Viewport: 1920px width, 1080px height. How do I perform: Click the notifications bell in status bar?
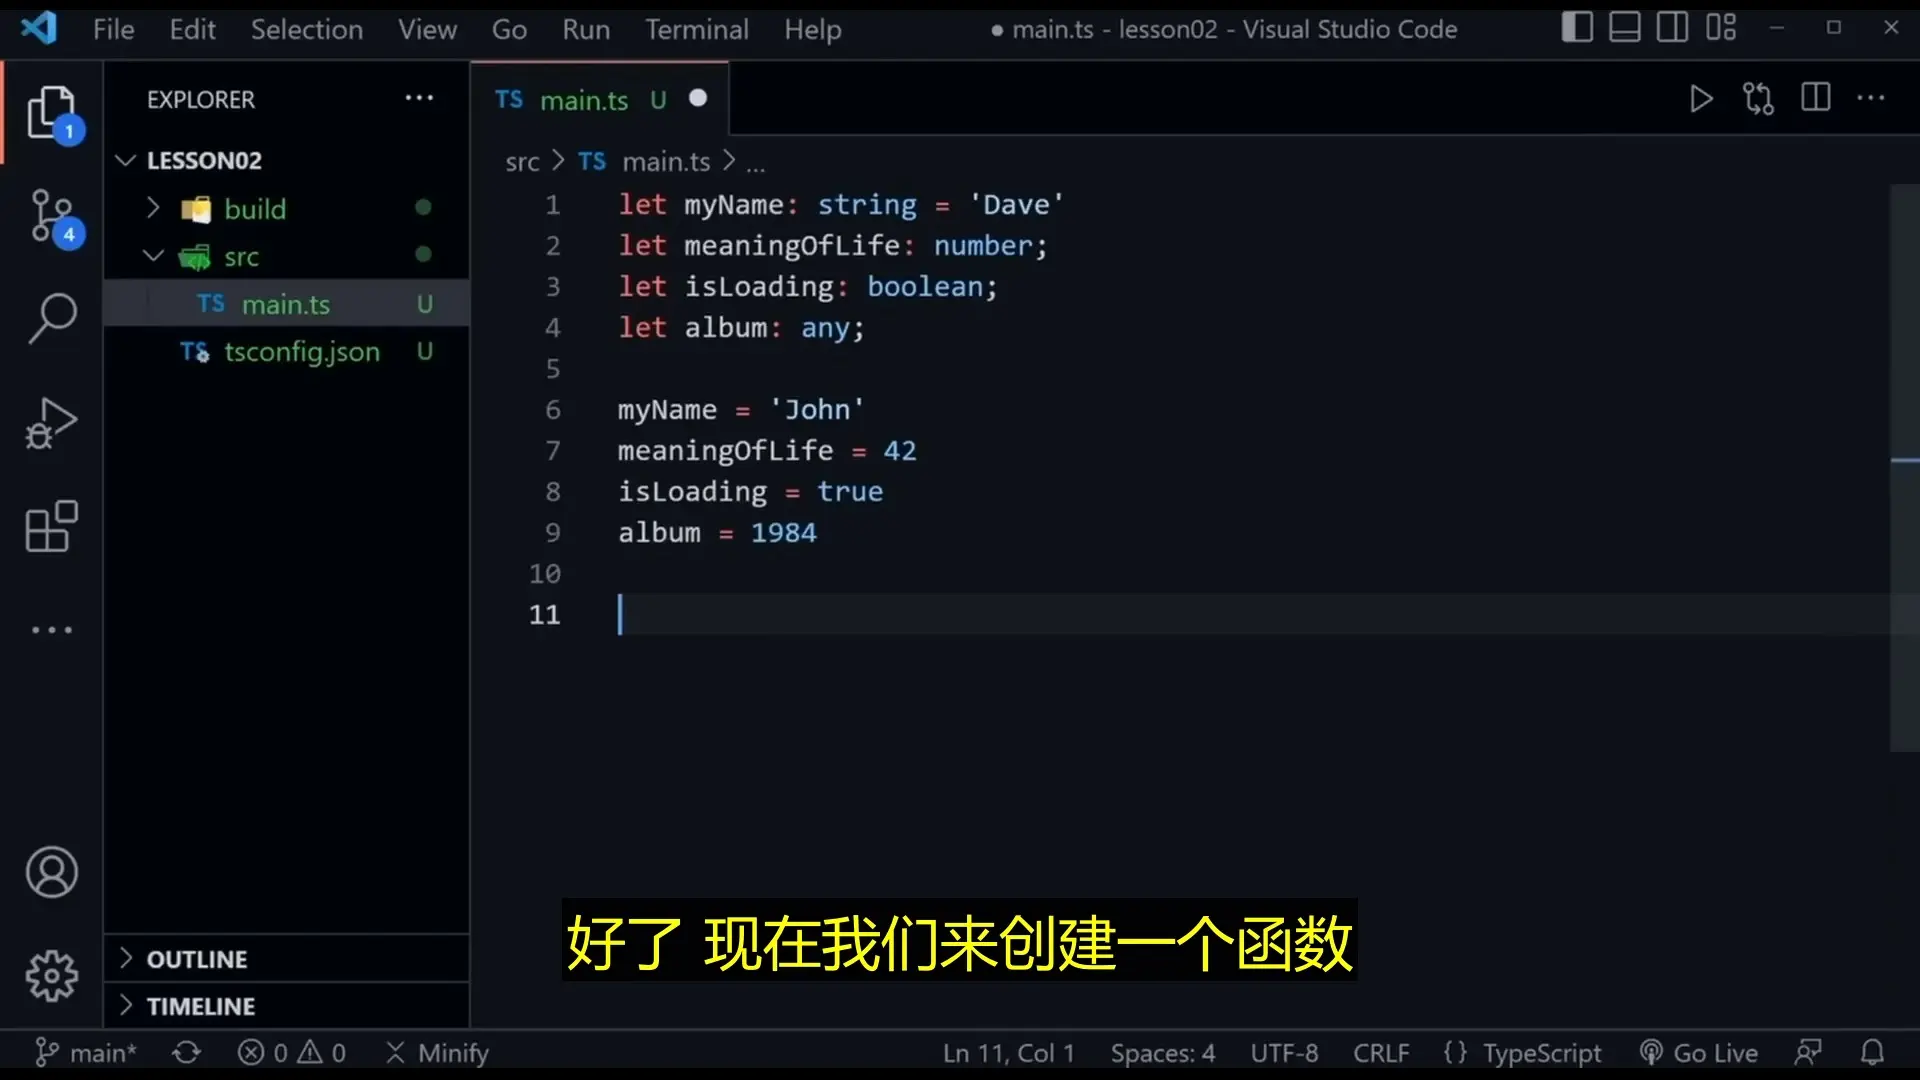(1872, 1052)
